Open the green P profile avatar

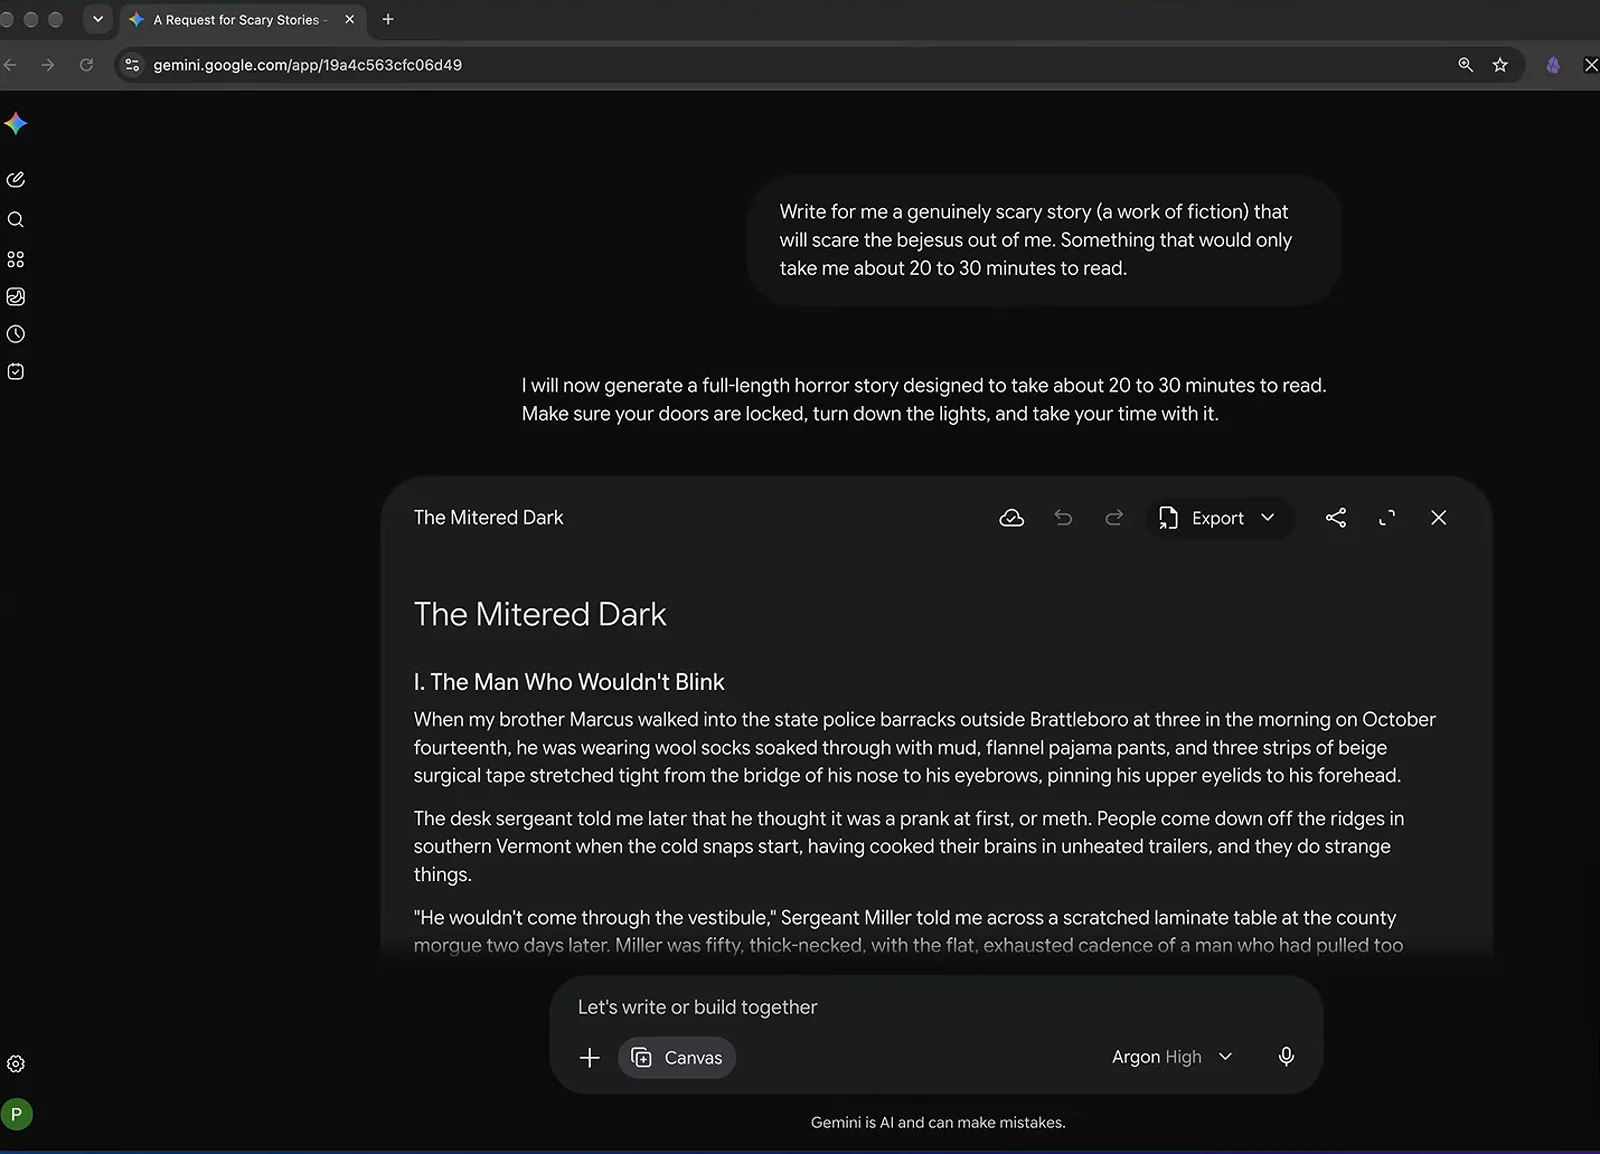pyautogui.click(x=16, y=1114)
